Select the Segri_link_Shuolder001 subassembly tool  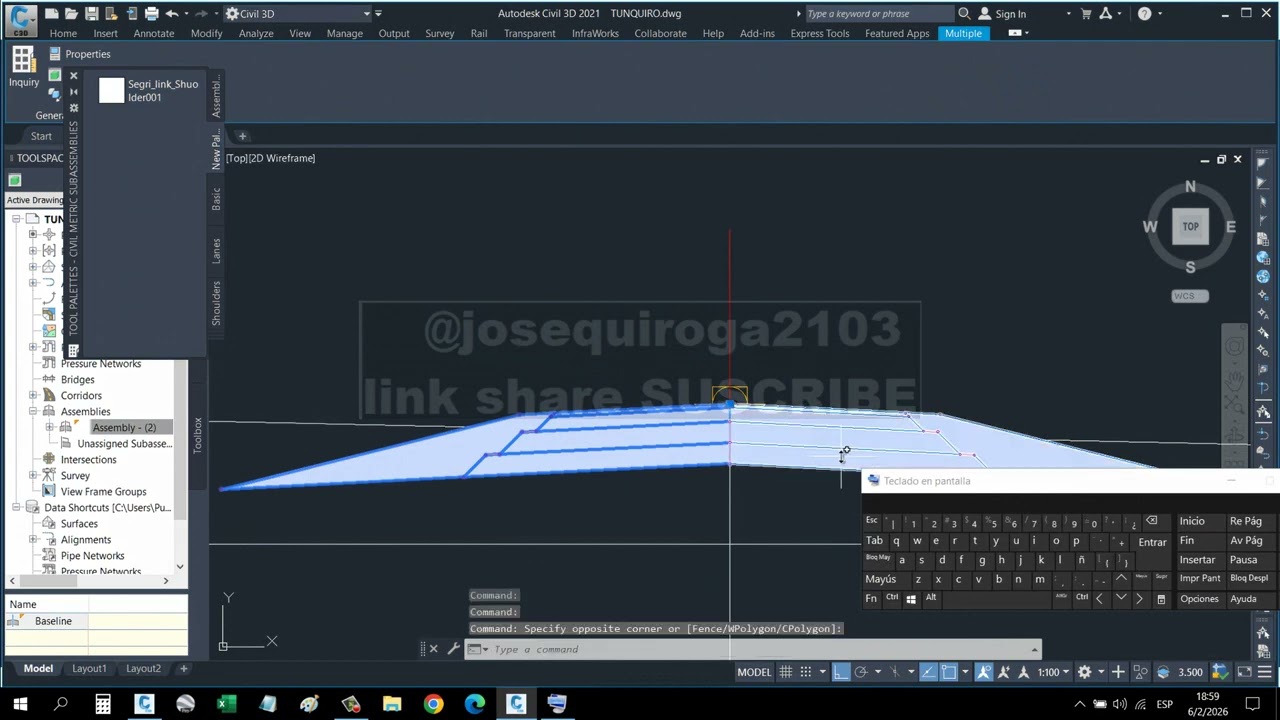(x=150, y=91)
